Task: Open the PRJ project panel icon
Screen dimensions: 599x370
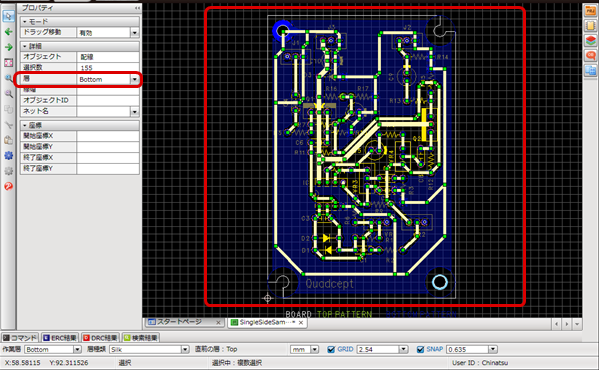Action: 590,11
